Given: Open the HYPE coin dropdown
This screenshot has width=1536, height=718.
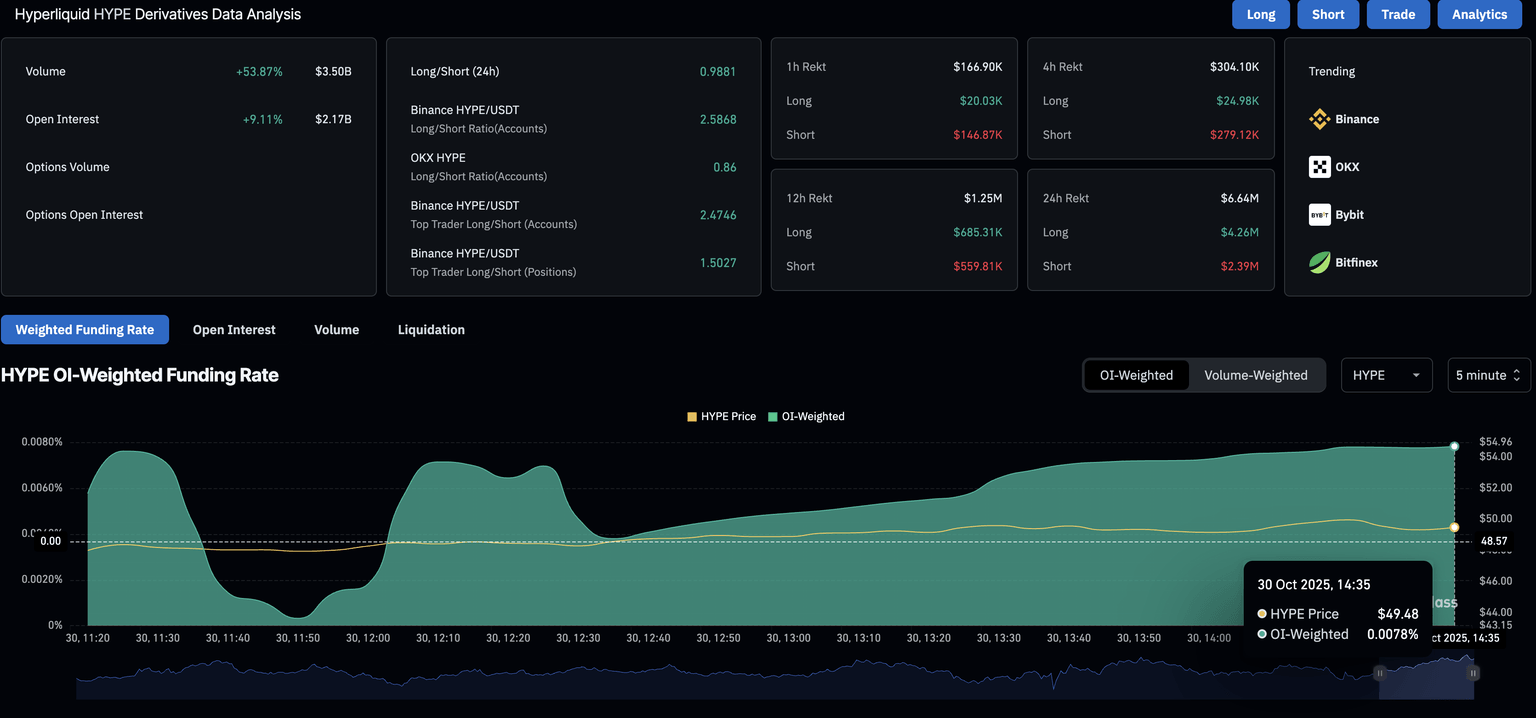Looking at the screenshot, I should [1386, 375].
